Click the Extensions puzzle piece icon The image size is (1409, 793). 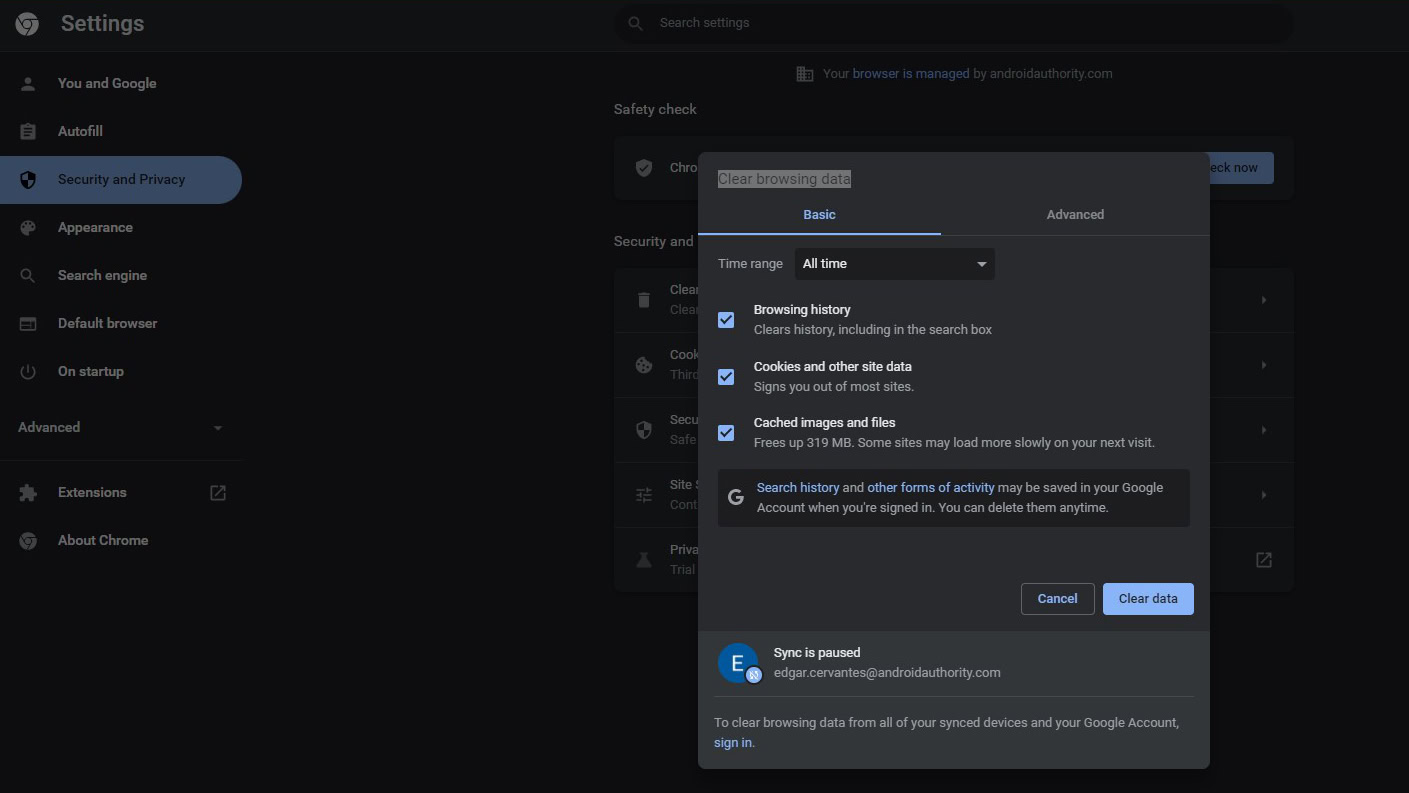28,493
